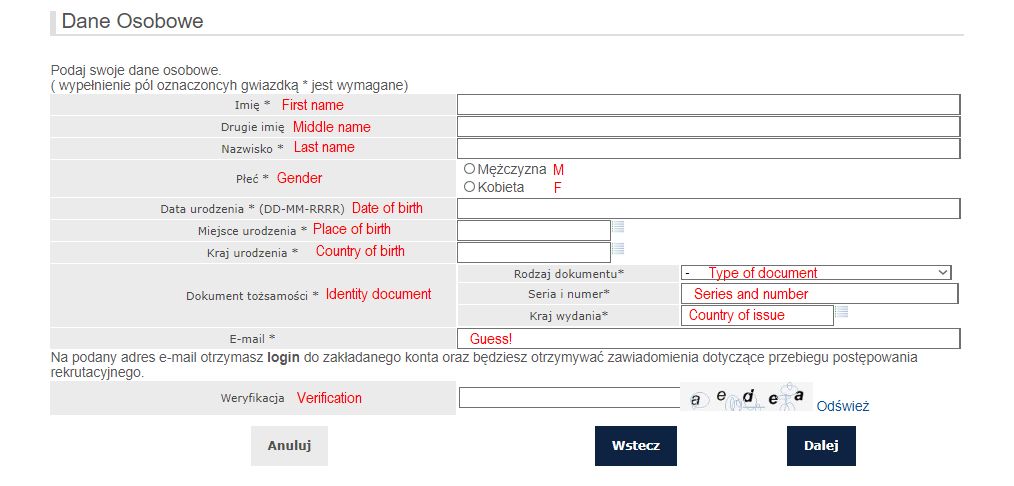Open the lookup list icon beside Miejsce urodzenia
This screenshot has height=486, width=1014.
pos(618,227)
